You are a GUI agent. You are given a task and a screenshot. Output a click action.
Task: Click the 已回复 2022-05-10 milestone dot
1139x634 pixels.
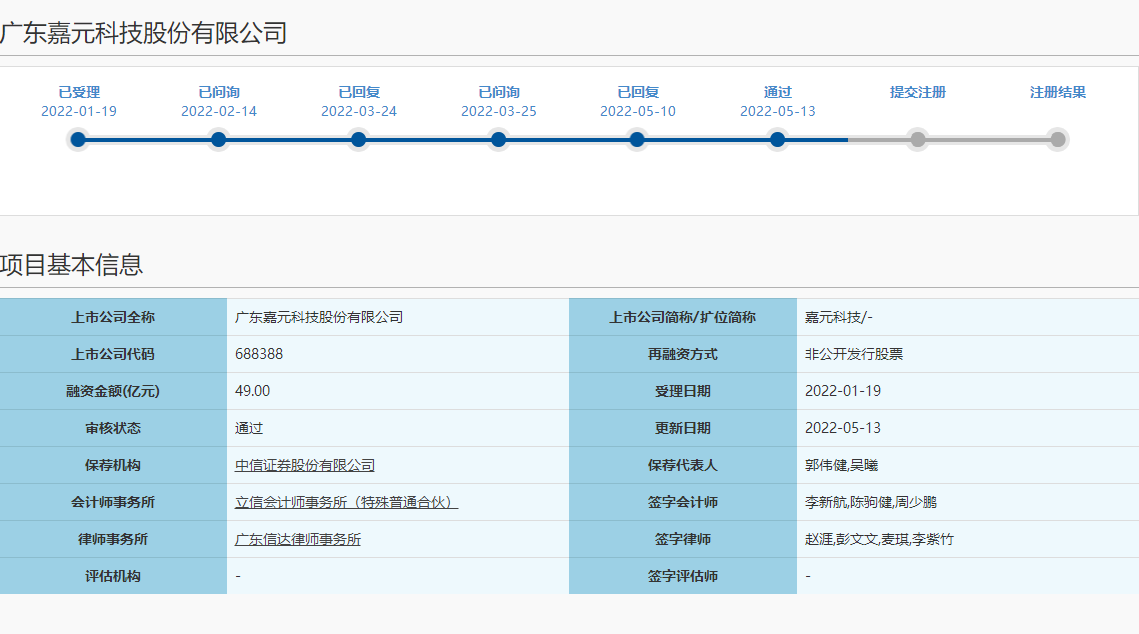pos(637,140)
